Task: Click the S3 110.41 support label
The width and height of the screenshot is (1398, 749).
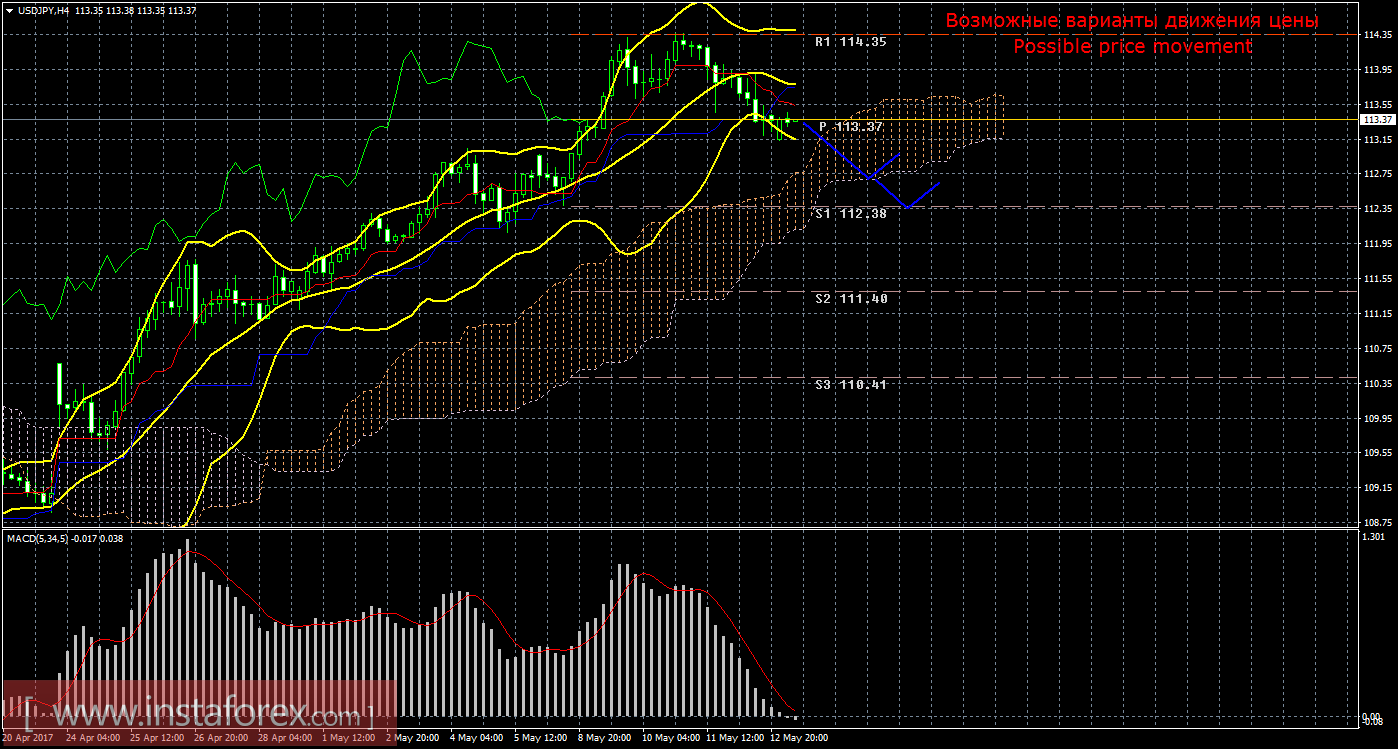Action: point(850,384)
